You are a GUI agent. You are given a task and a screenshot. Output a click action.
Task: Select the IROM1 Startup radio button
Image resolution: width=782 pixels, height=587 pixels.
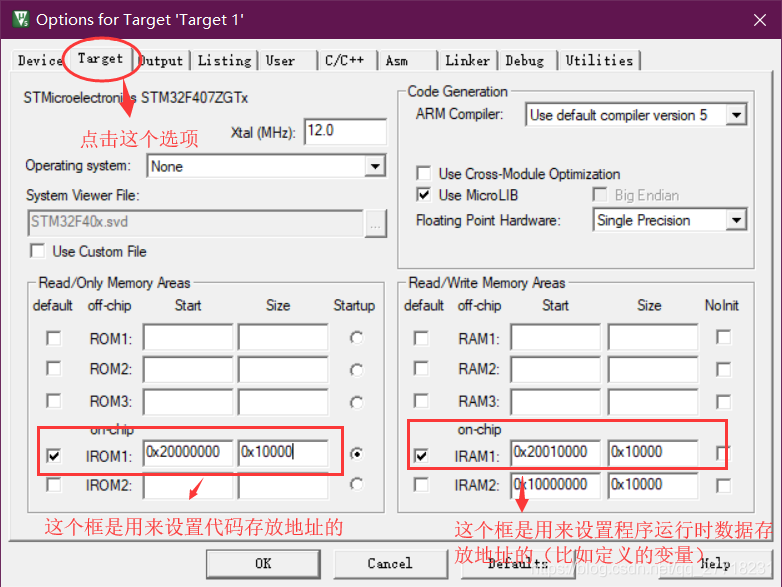click(x=357, y=454)
